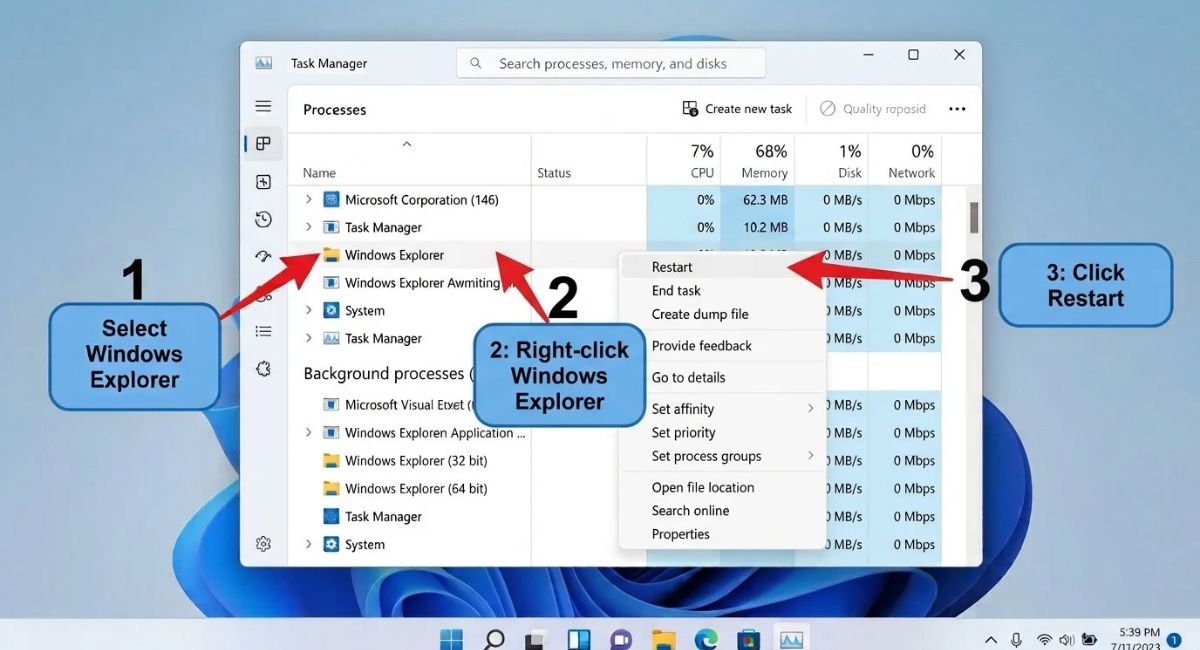Sort by the CPU column header
The image size is (1200, 650).
(683, 160)
